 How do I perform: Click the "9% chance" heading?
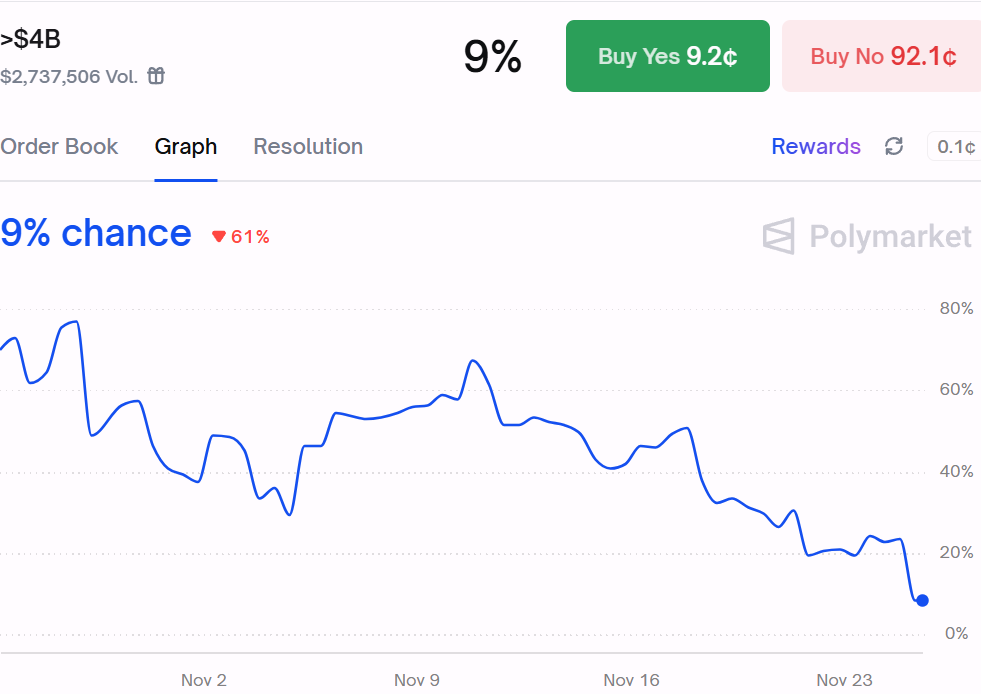(95, 233)
